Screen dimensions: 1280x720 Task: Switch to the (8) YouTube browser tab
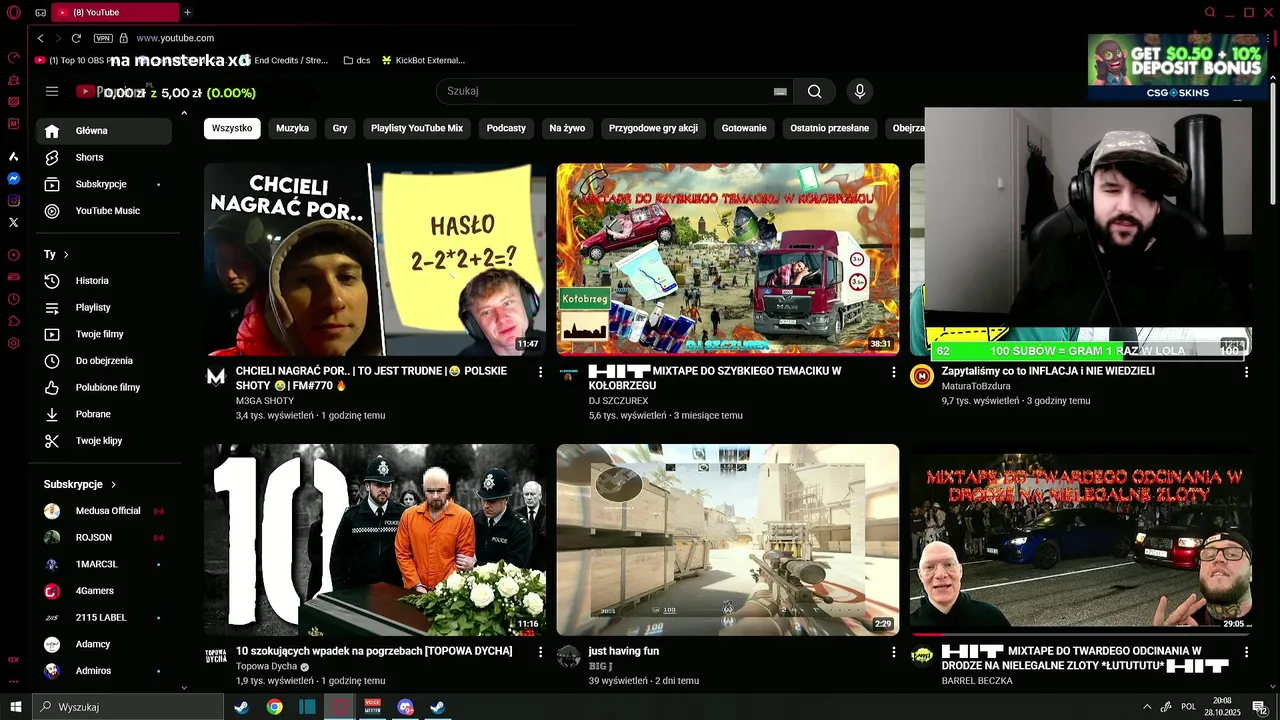(x=114, y=12)
